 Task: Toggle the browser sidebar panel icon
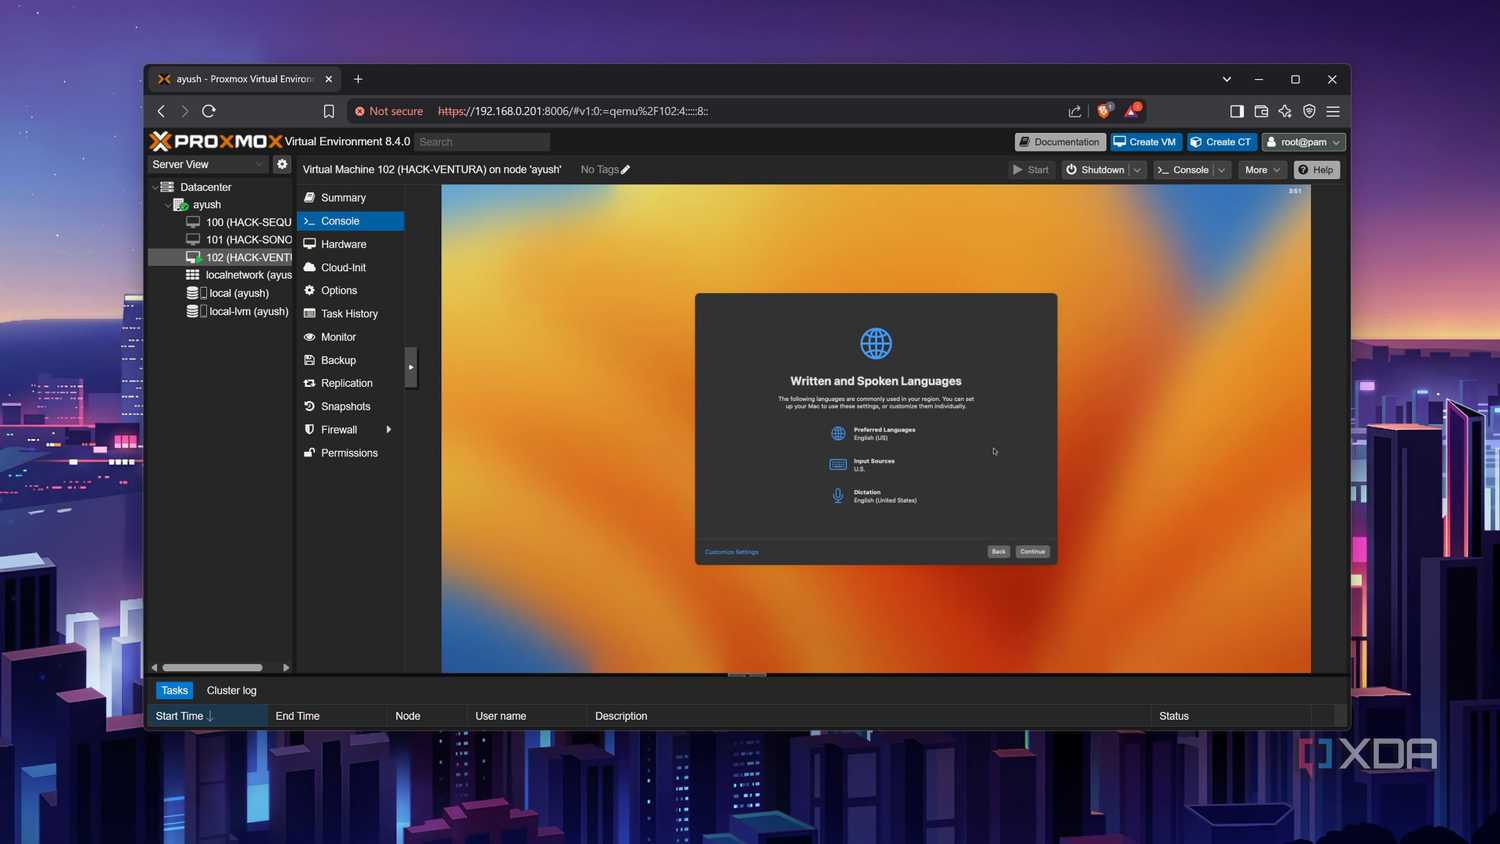pos(1237,111)
